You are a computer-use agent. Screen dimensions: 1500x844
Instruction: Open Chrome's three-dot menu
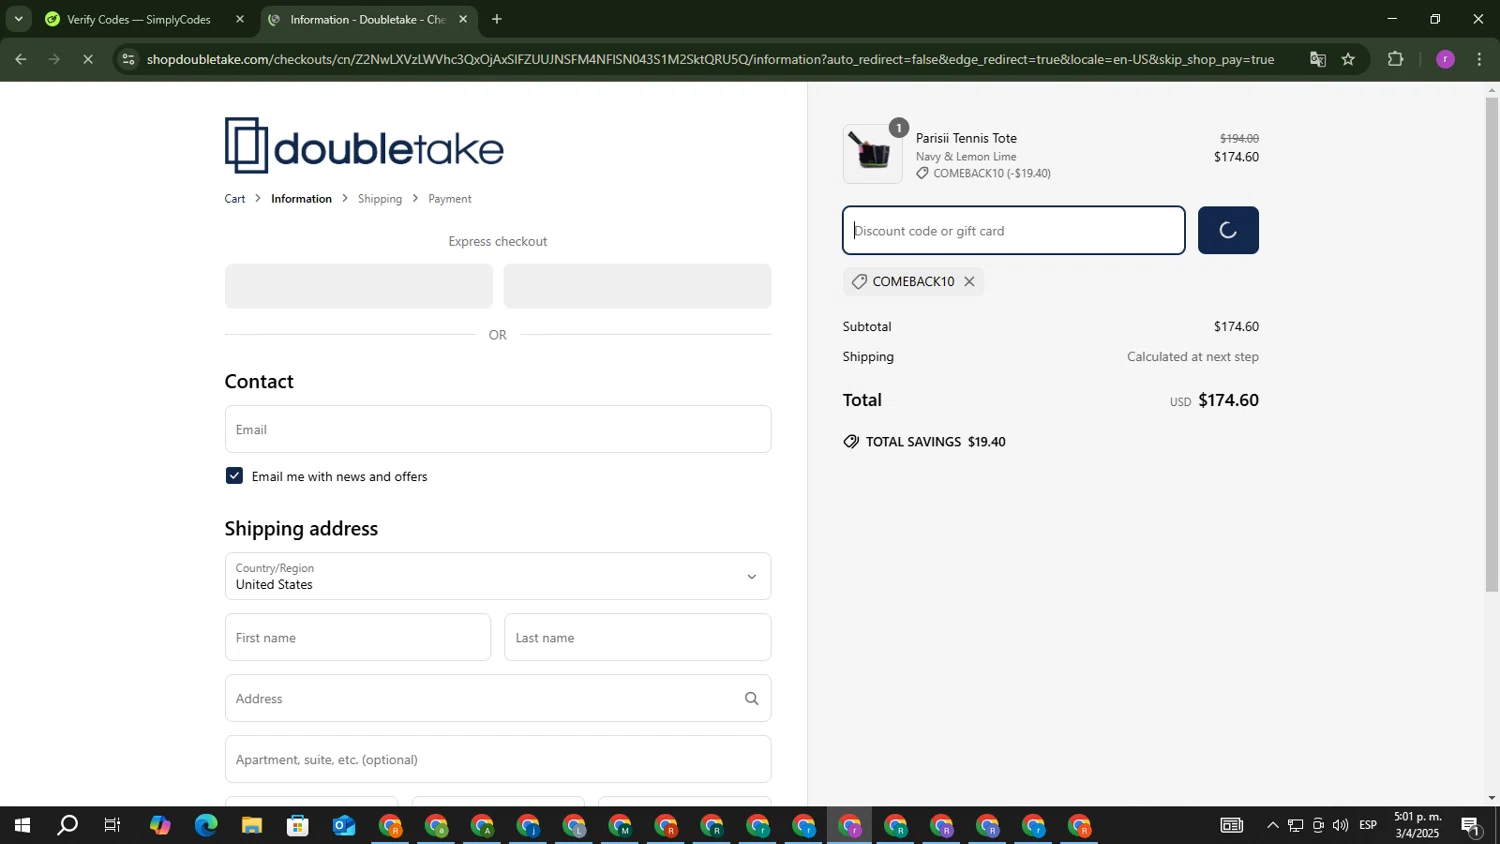[x=1480, y=59]
